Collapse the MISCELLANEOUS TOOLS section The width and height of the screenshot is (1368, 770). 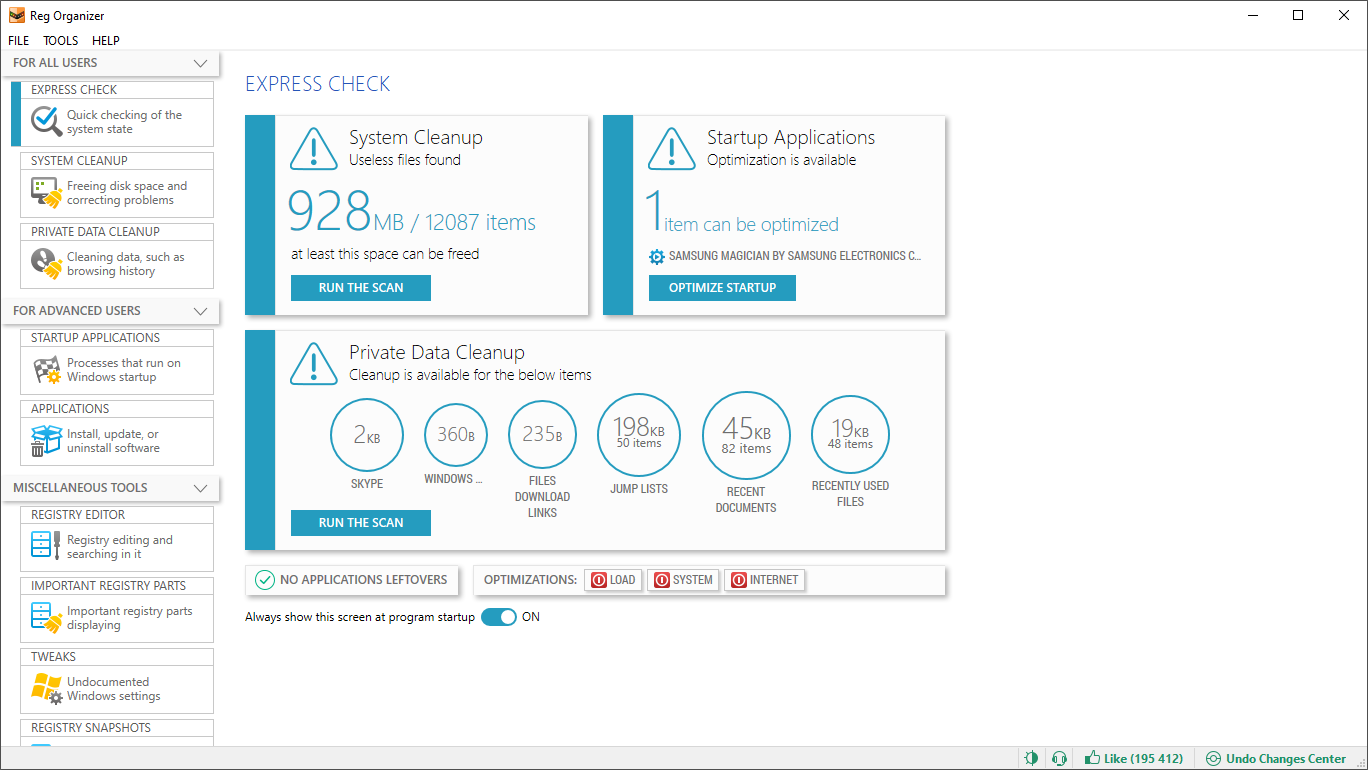[x=199, y=488]
